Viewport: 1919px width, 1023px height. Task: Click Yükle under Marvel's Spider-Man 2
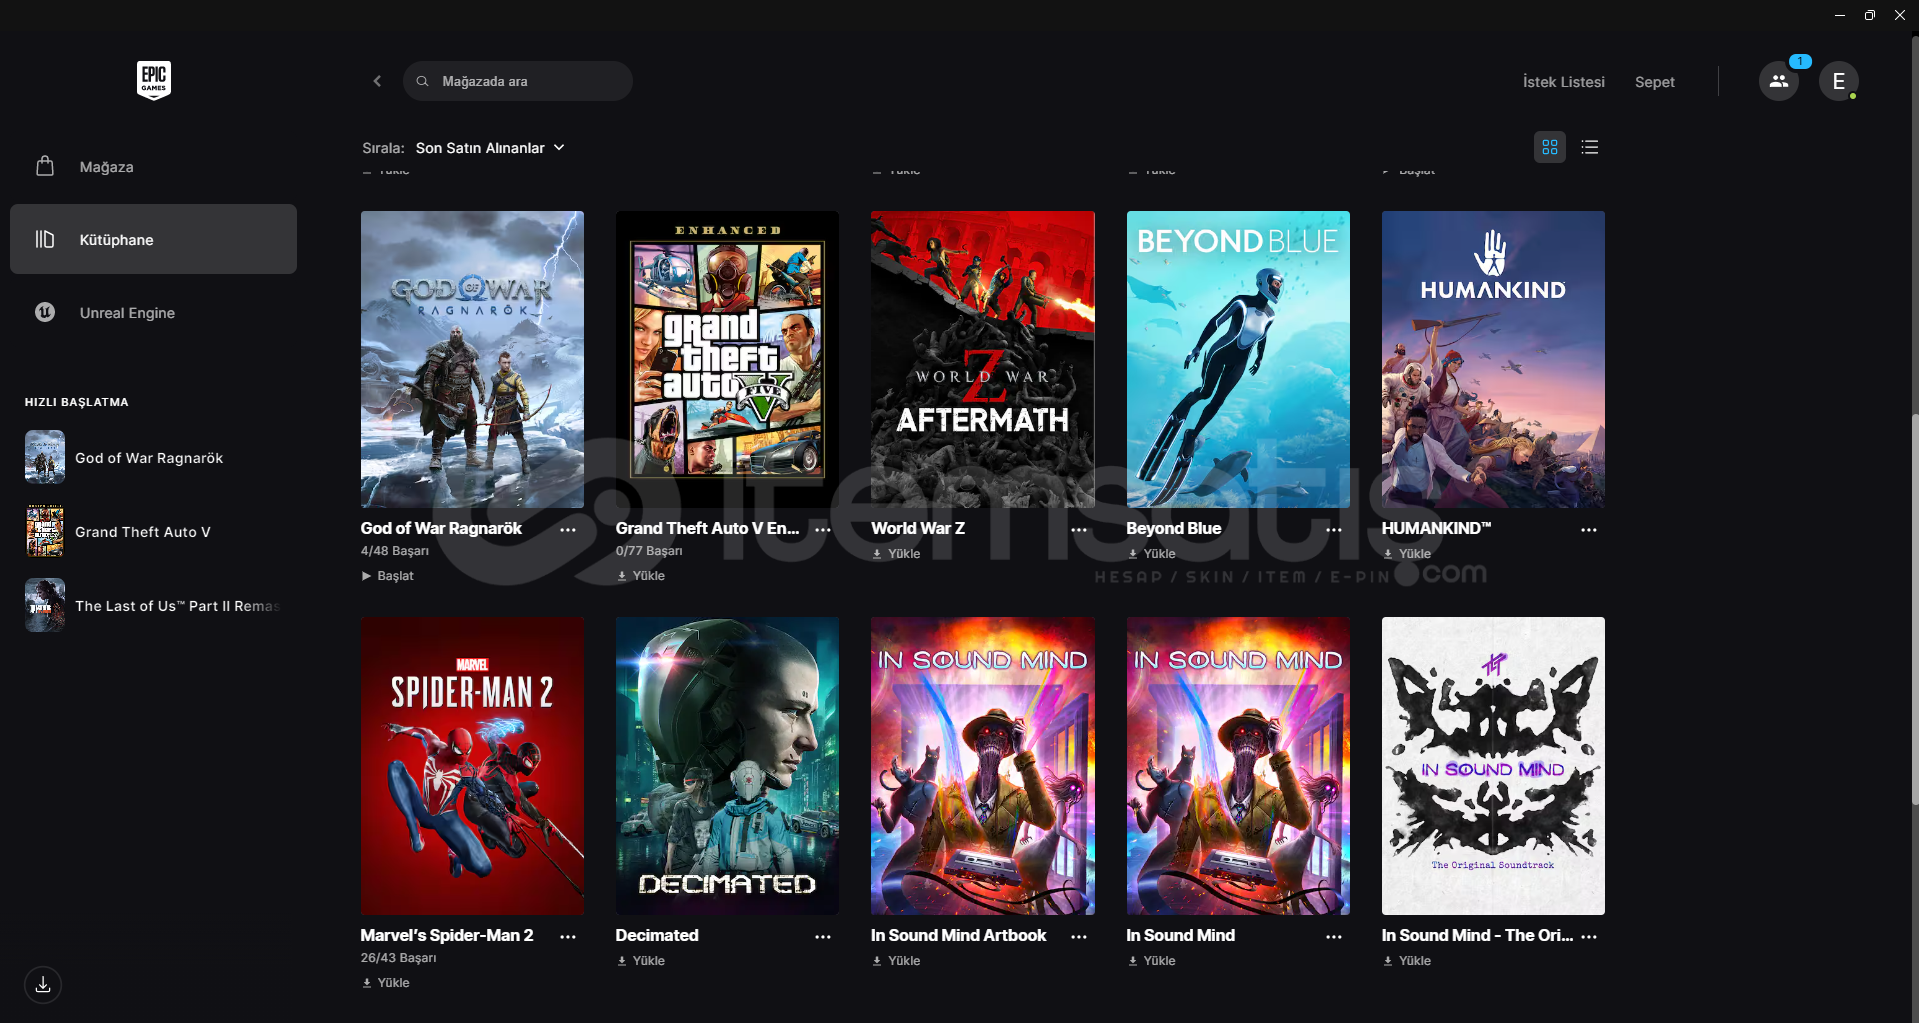tap(386, 983)
